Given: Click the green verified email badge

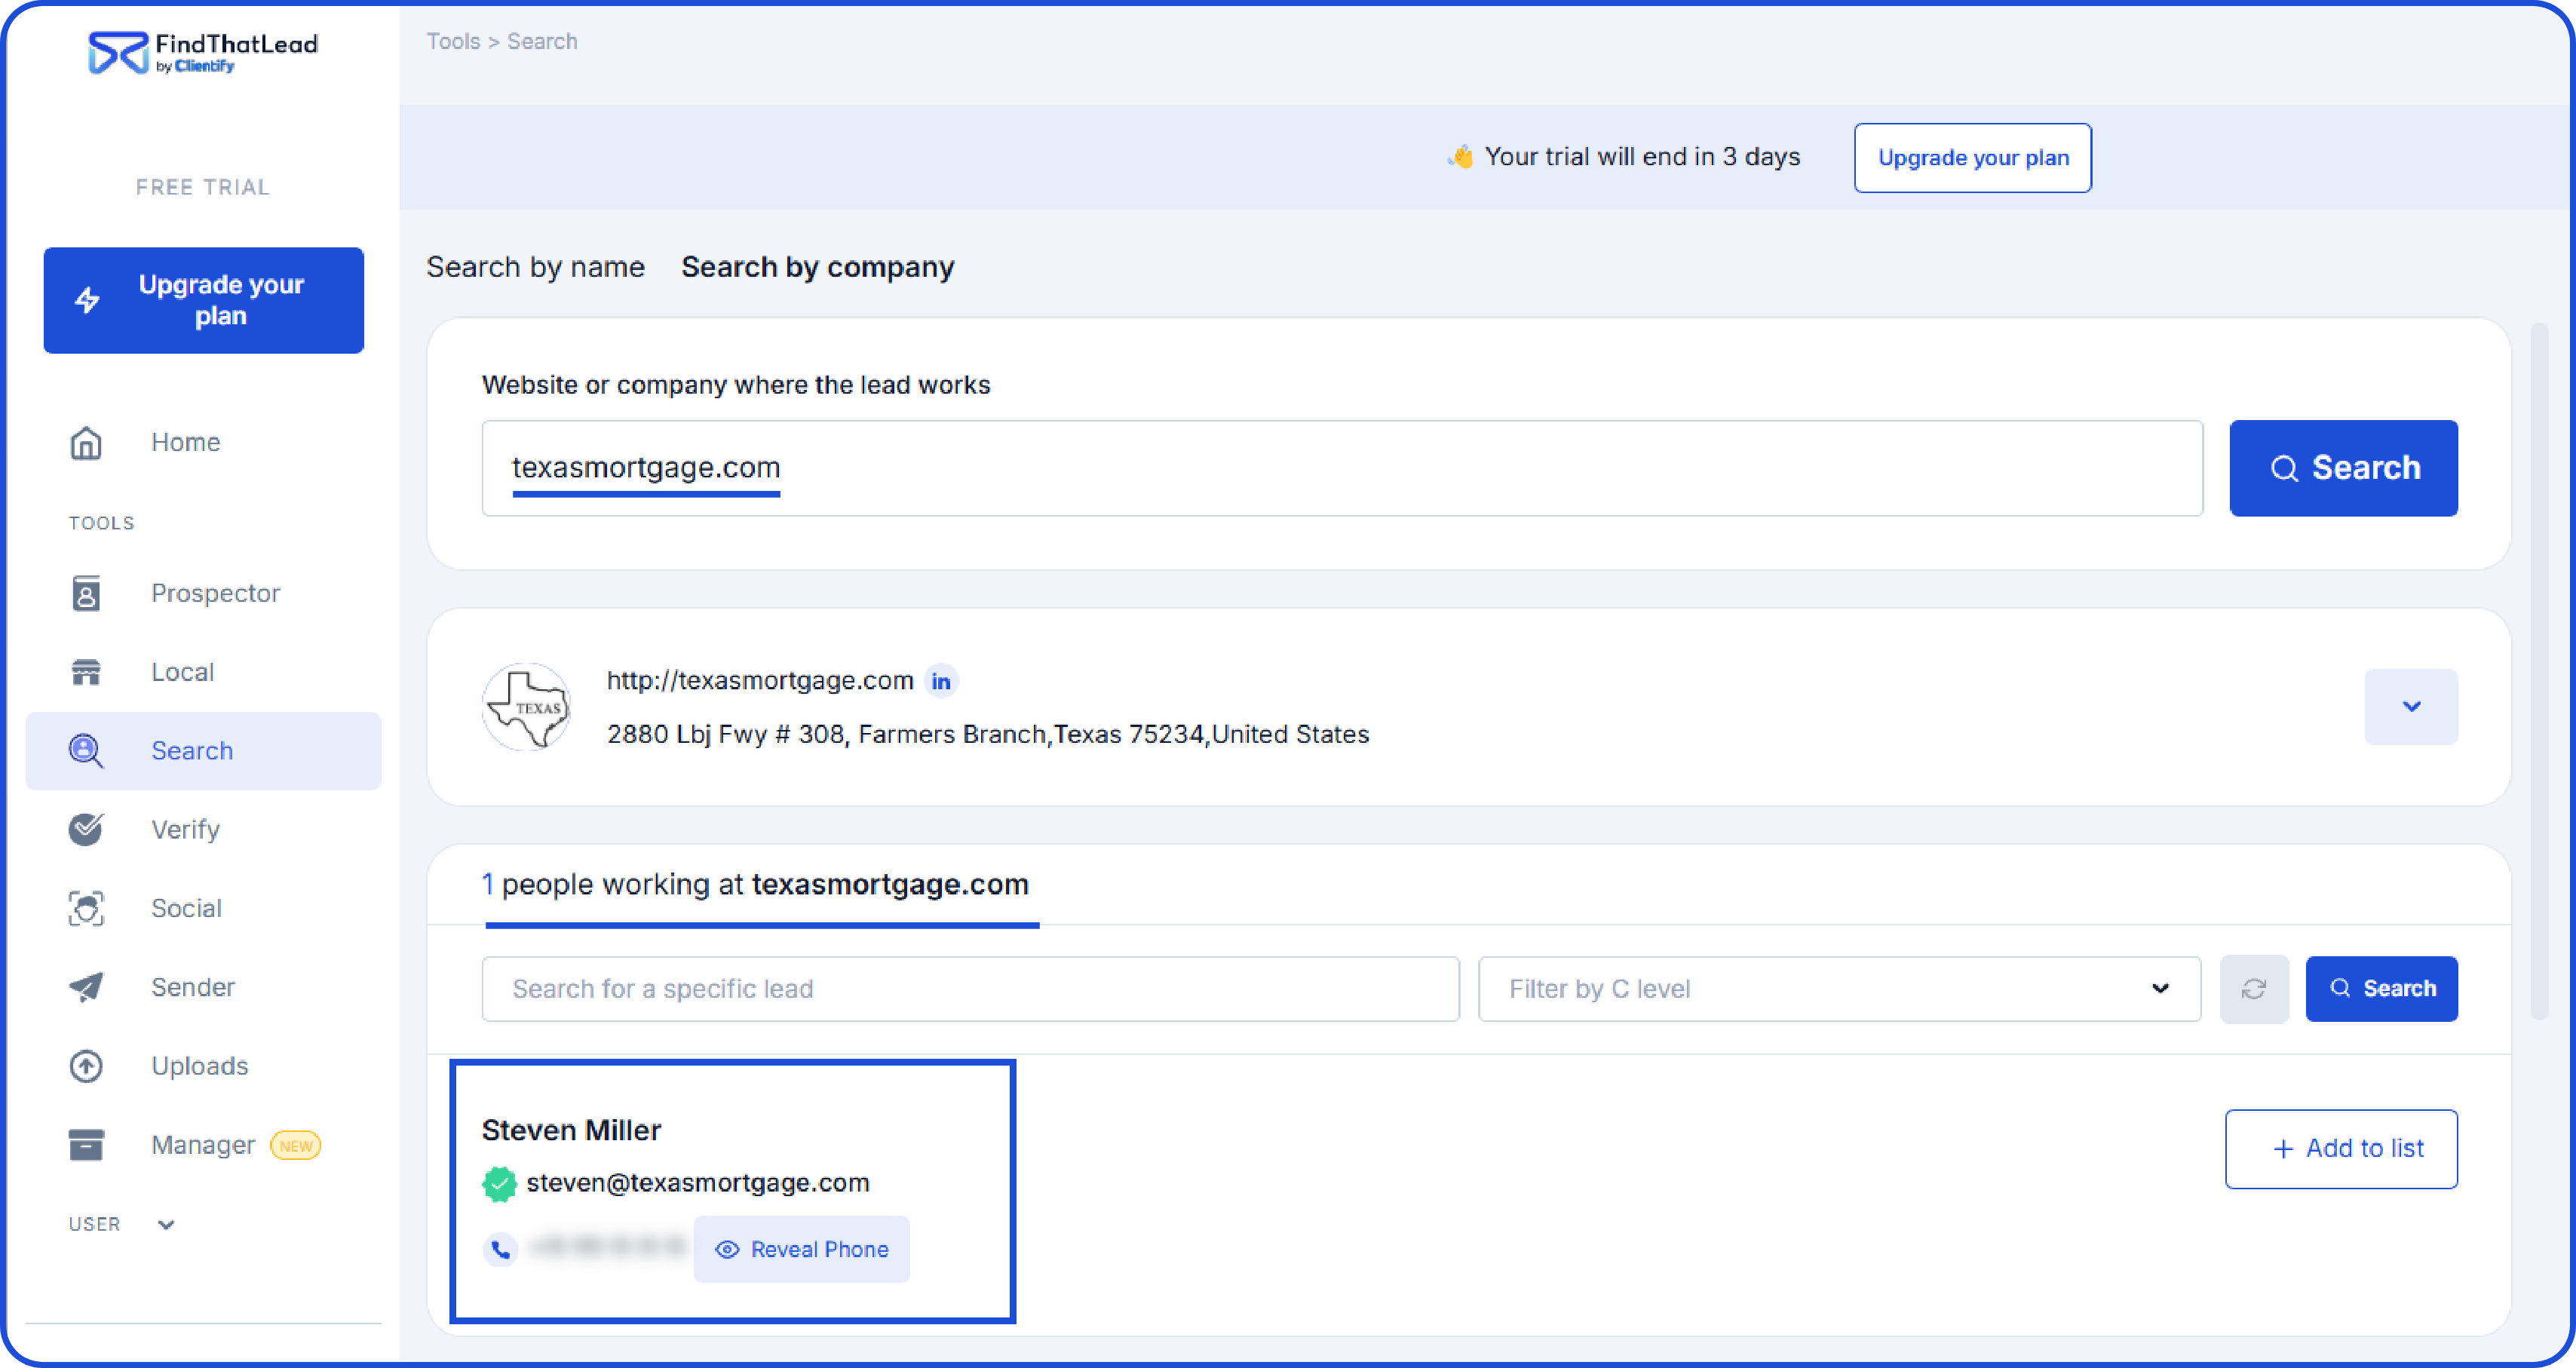Looking at the screenshot, I should coord(499,1184).
